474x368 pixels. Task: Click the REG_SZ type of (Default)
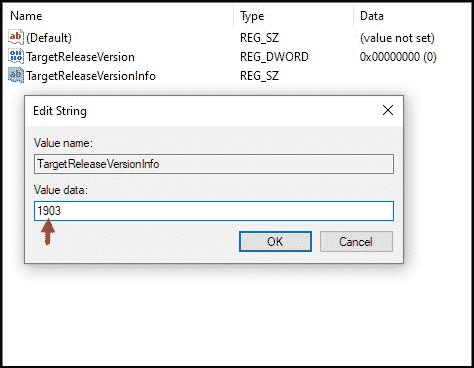pyautogui.click(x=259, y=38)
